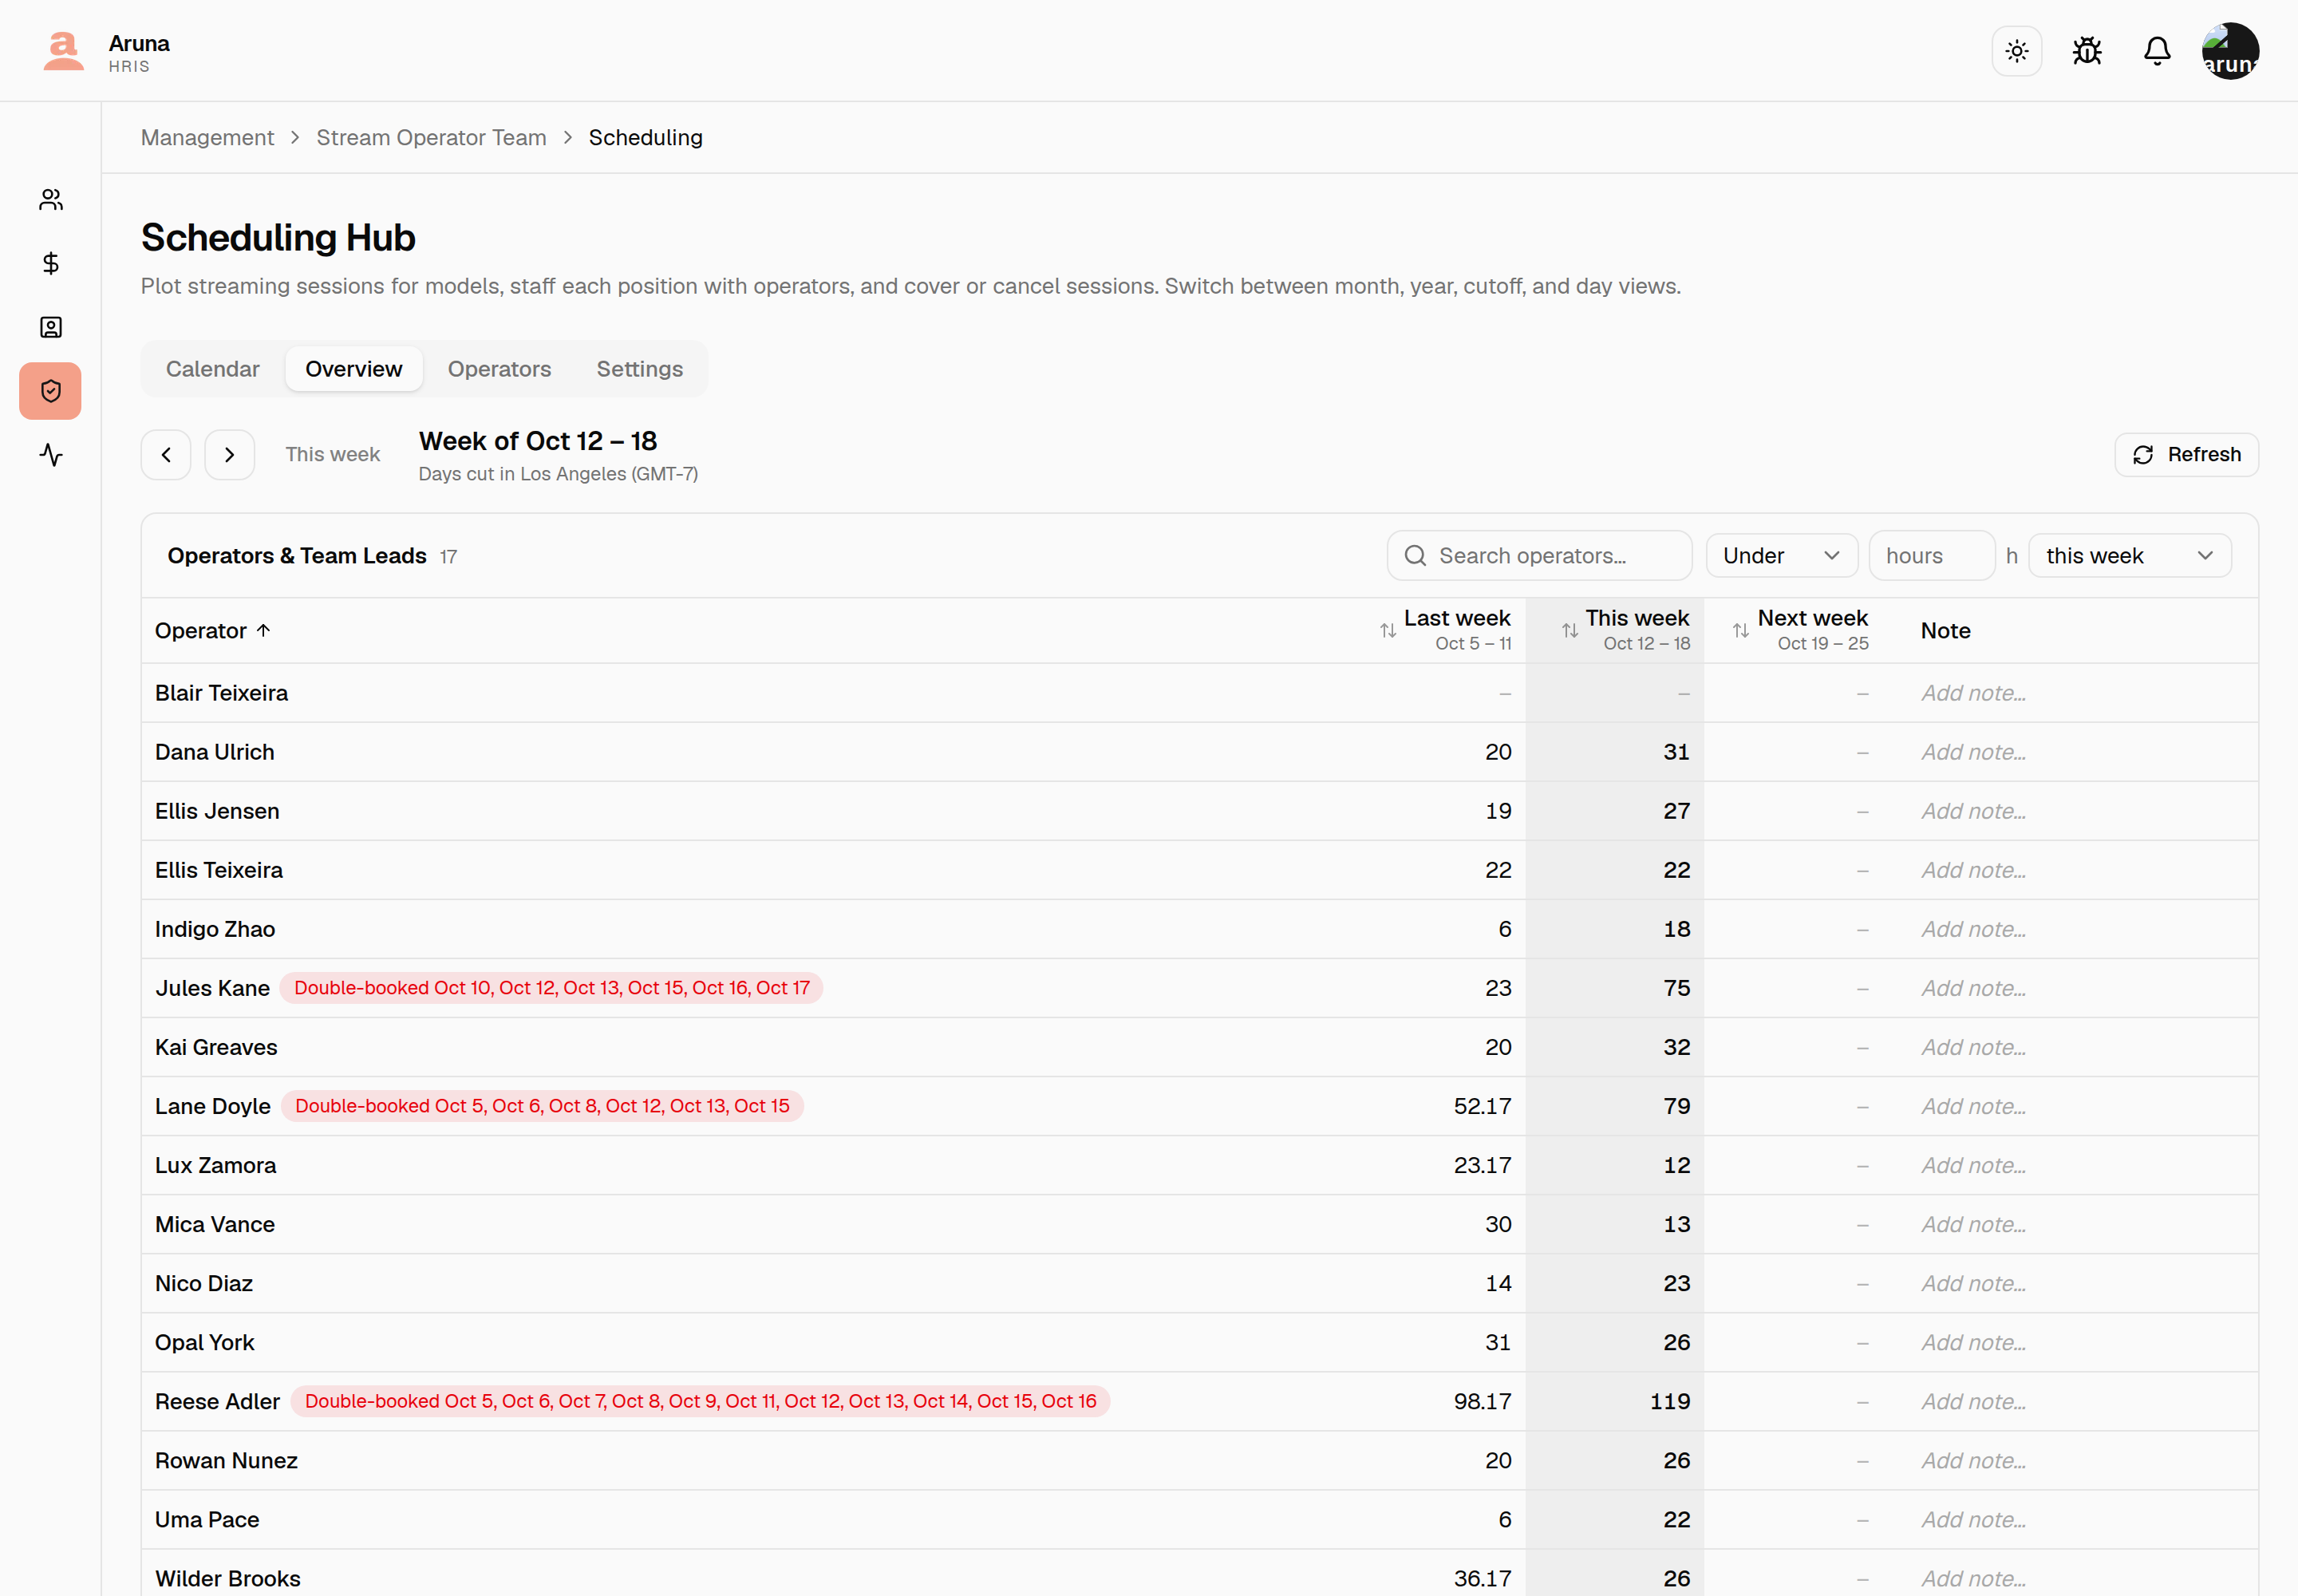The height and width of the screenshot is (1596, 2298).
Task: Open the user avatar menu
Action: coord(2229,51)
